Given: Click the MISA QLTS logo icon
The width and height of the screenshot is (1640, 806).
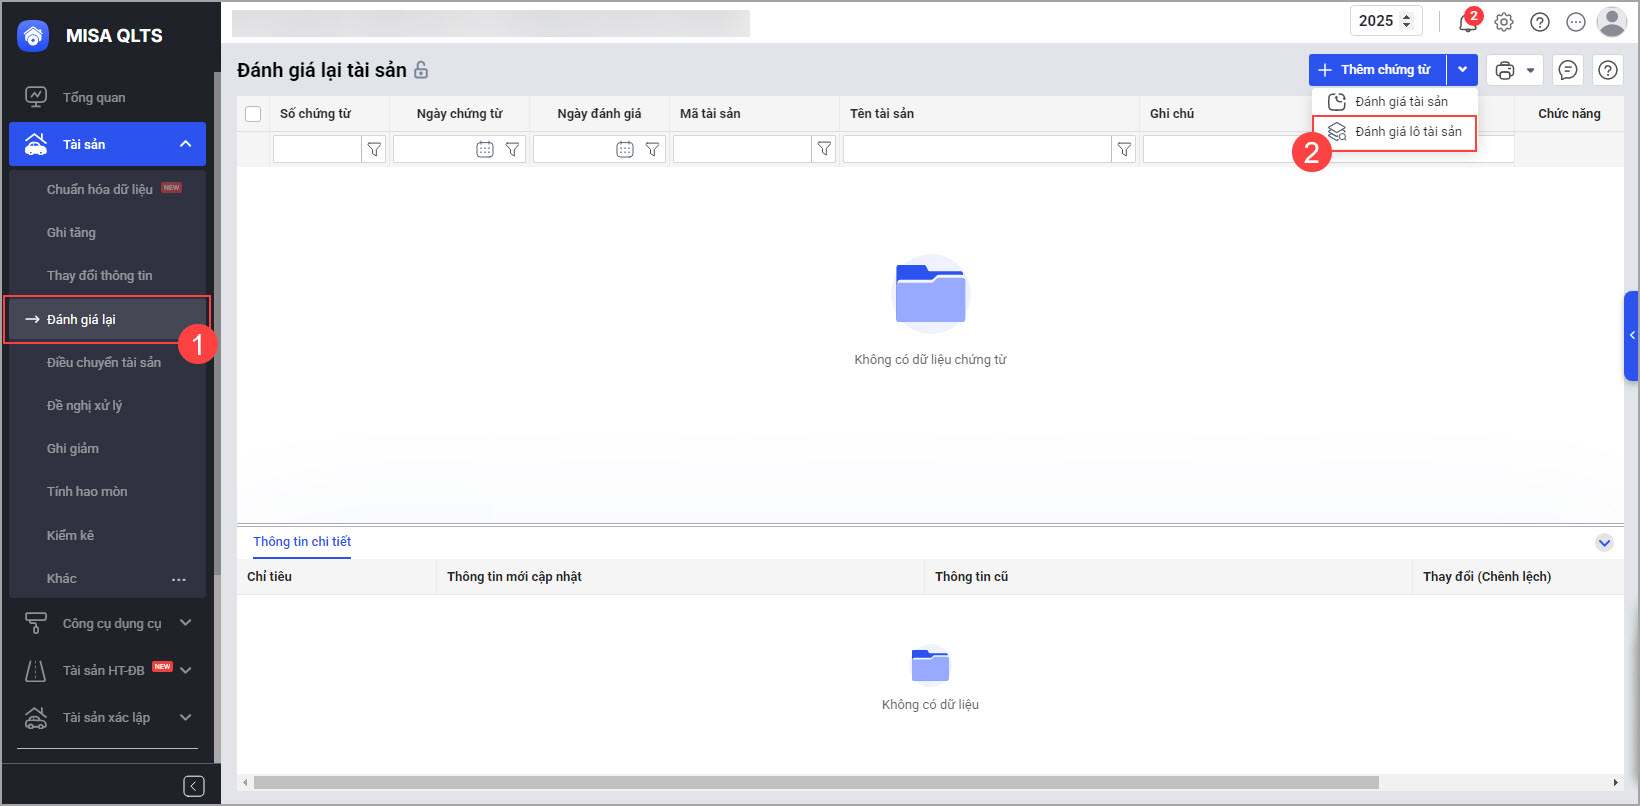Looking at the screenshot, I should click(33, 36).
